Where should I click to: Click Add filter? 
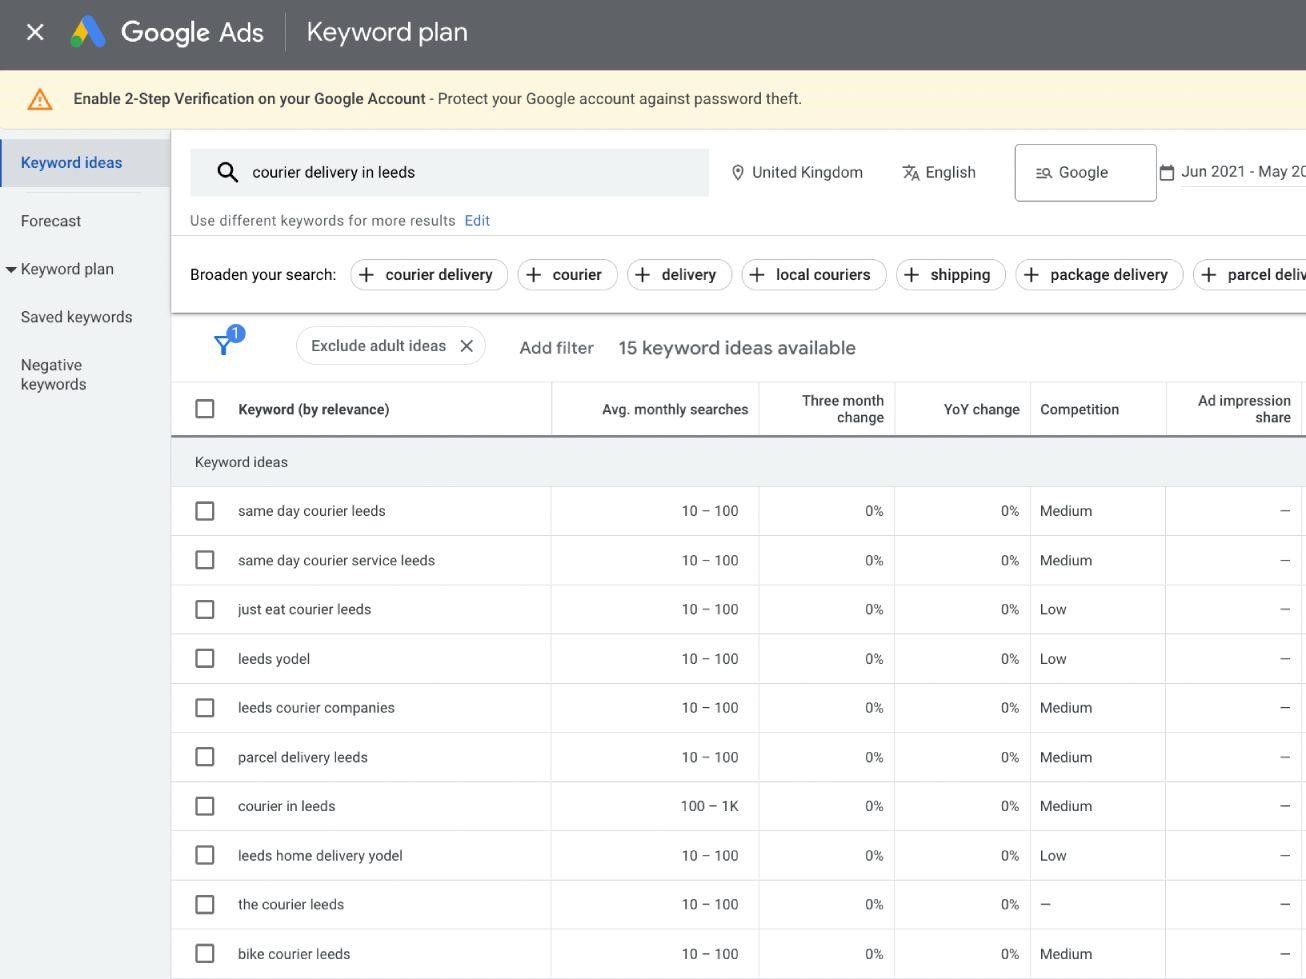pos(556,348)
